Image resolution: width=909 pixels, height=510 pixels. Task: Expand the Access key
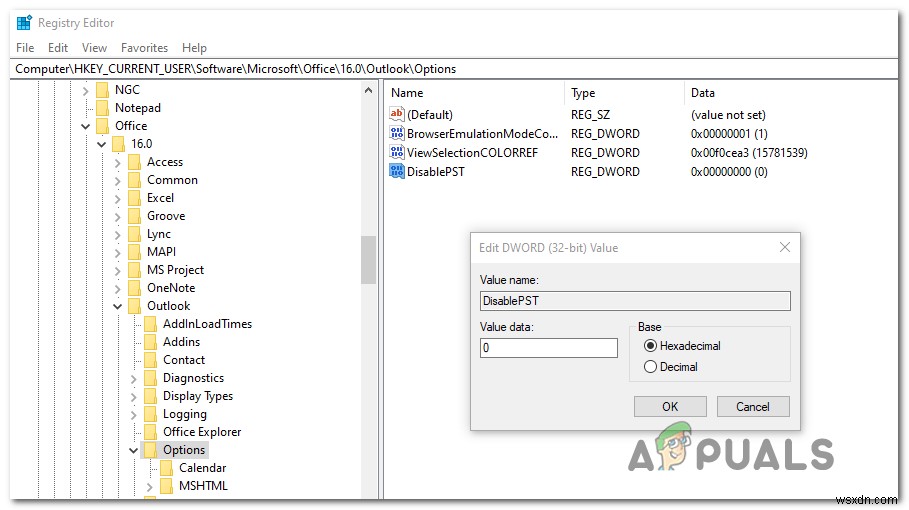(118, 162)
